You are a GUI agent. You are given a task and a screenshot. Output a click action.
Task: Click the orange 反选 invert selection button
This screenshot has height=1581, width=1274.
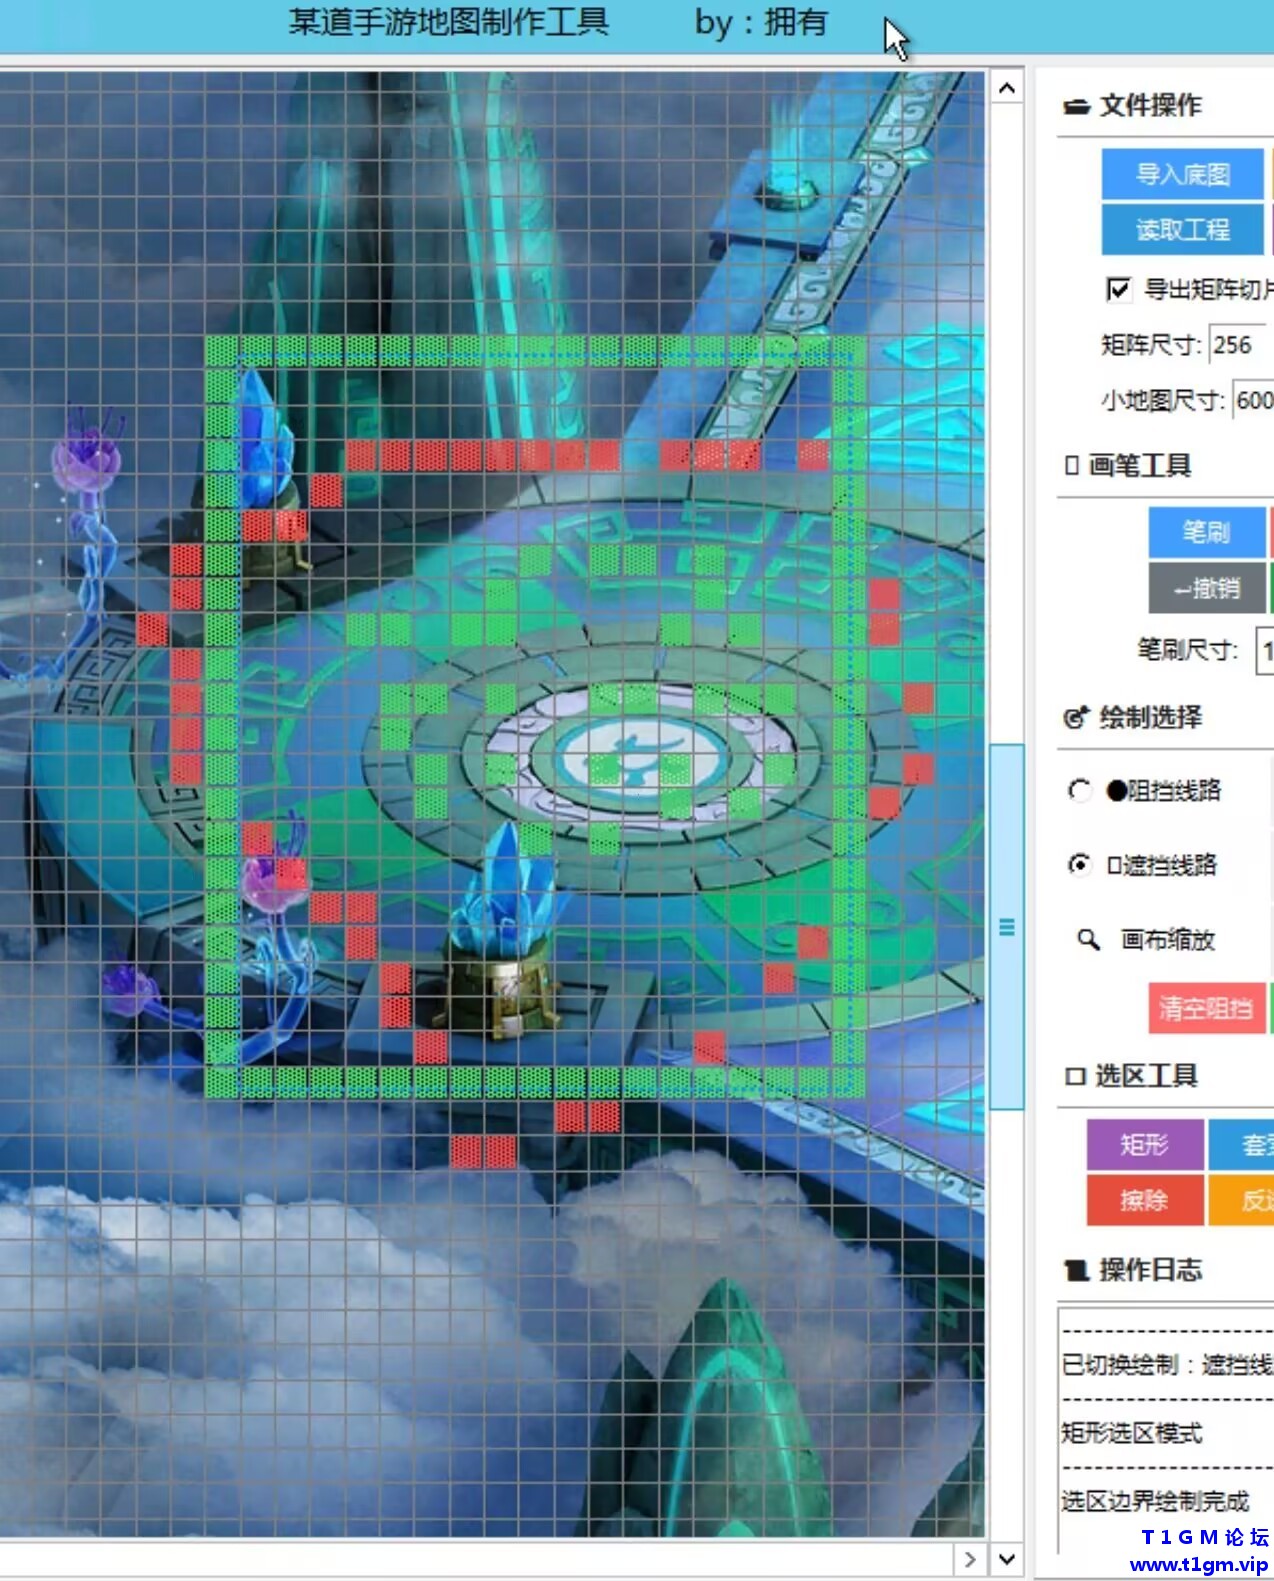(1241, 1199)
